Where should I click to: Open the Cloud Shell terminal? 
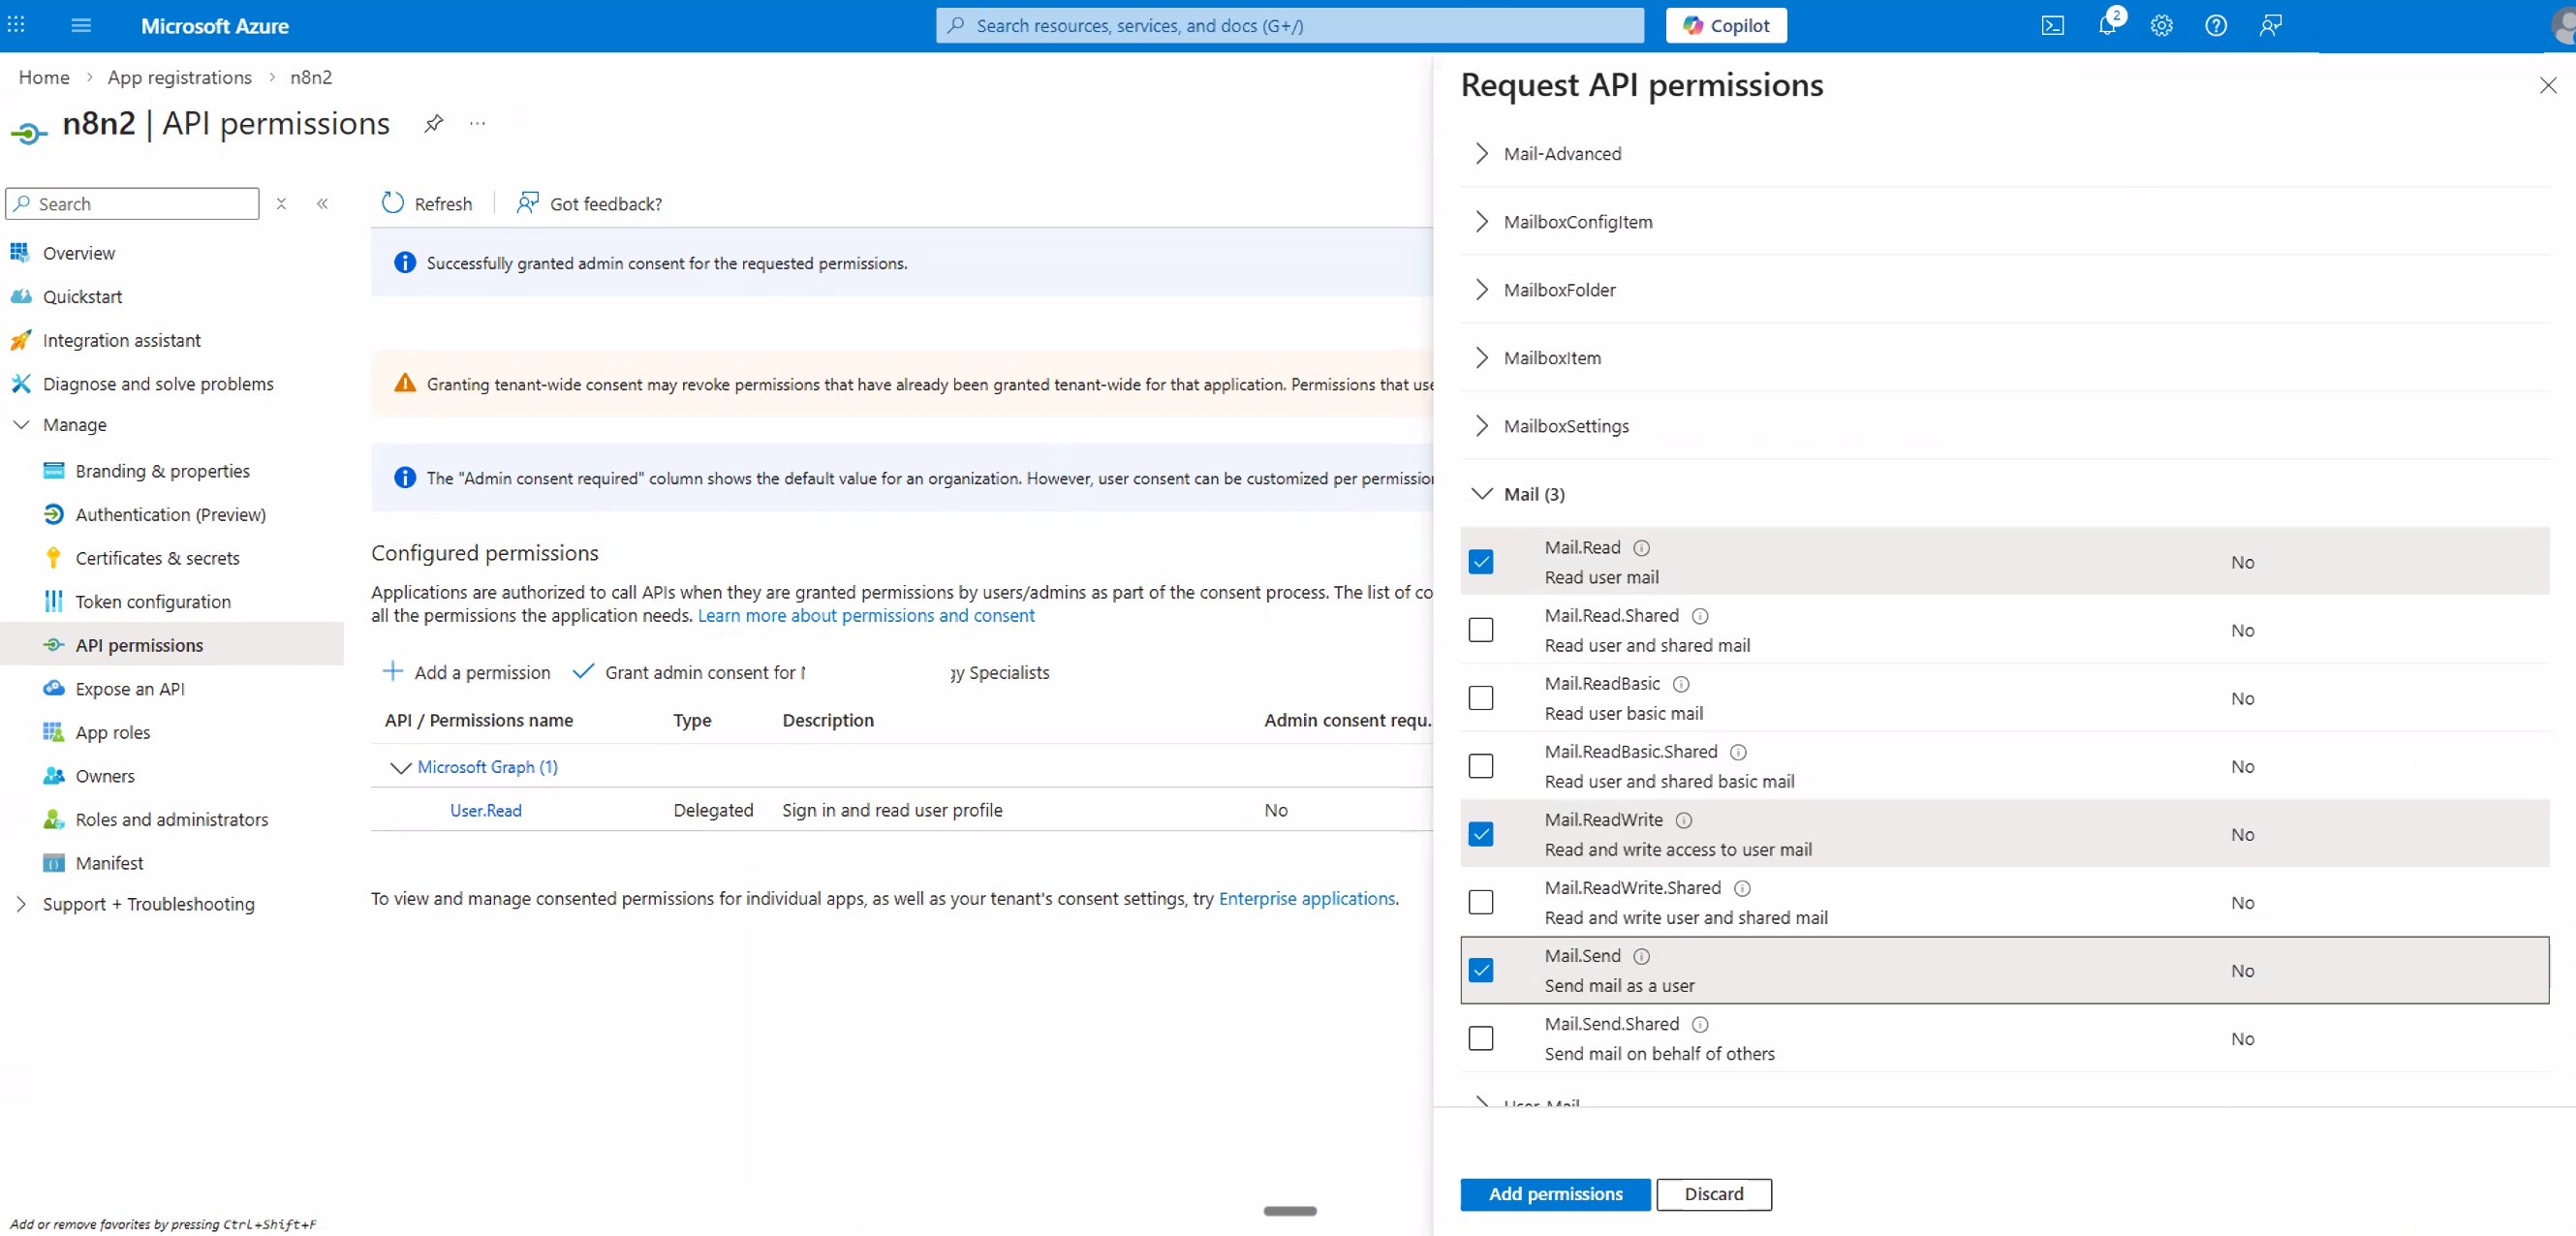pos(2053,25)
